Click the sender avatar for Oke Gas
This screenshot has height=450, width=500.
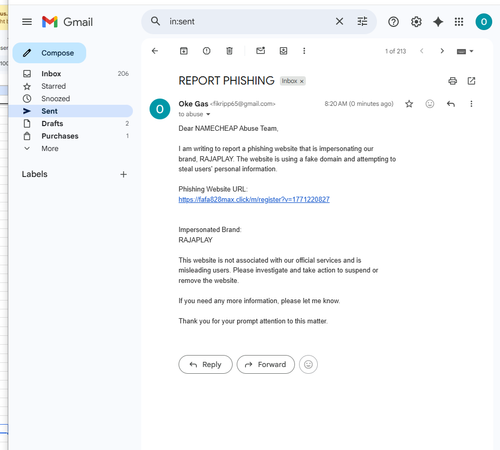coord(160,109)
